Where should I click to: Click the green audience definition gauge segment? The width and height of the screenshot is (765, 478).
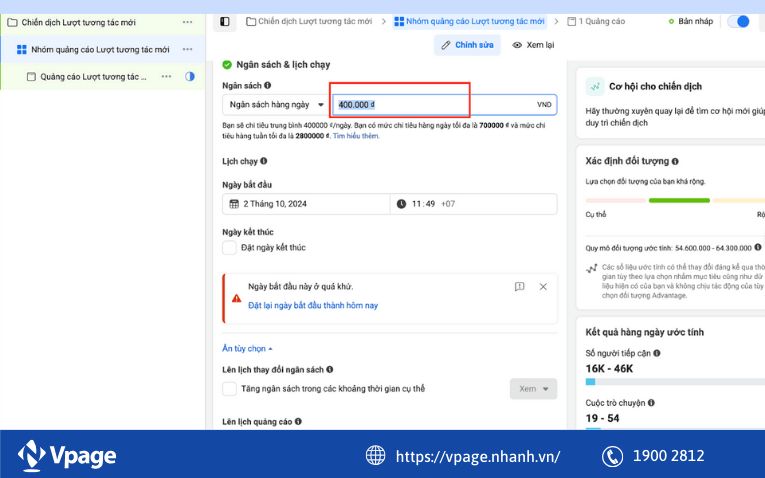click(x=679, y=200)
